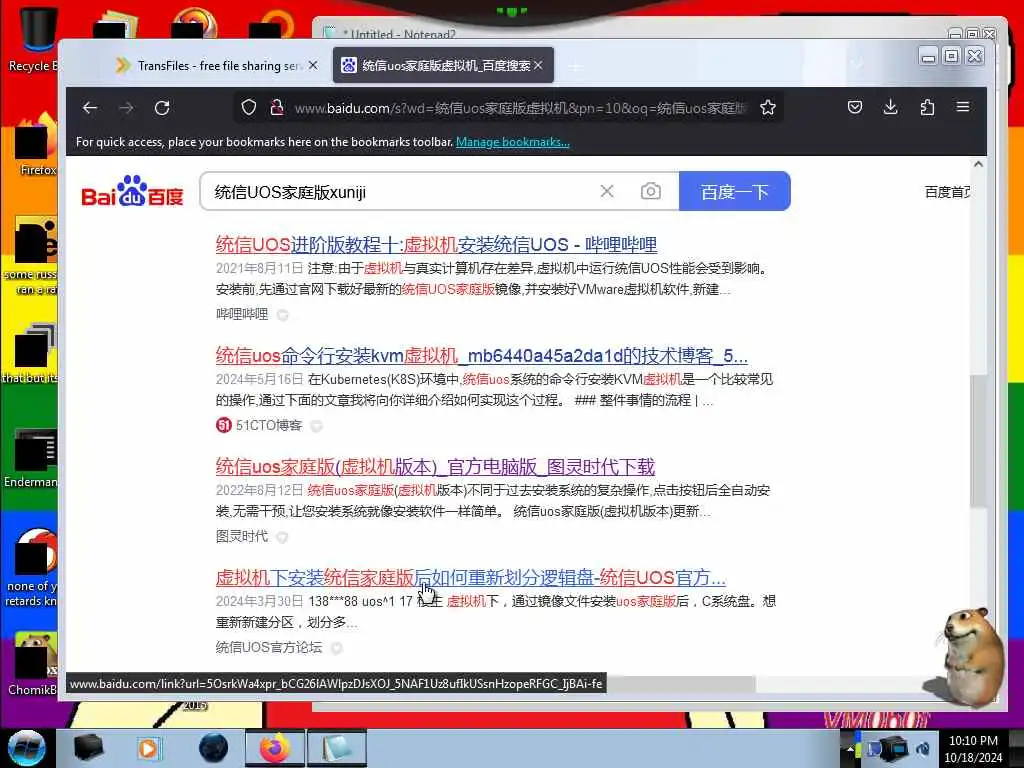Screen dimensions: 1024x768
Task: Click the small icon next to 51CTO博客 source
Action: [x=317, y=426]
